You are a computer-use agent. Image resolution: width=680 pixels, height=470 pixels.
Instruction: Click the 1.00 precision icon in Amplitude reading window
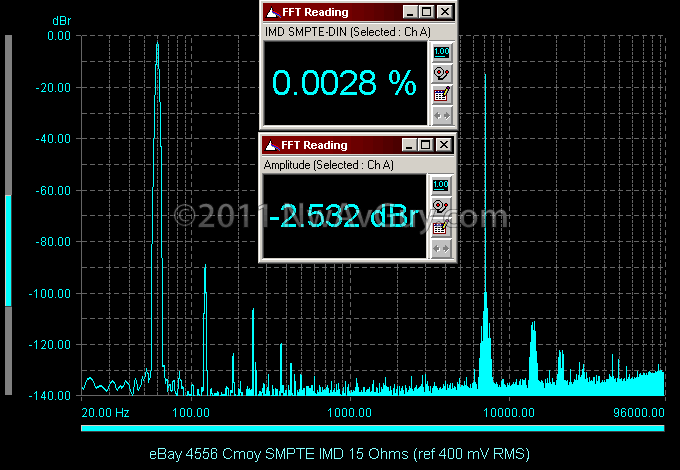[x=441, y=185]
